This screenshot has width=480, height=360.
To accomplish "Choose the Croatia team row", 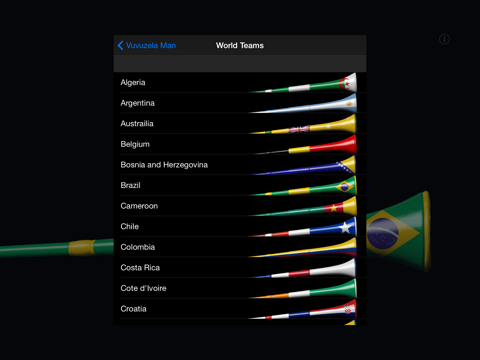I will (x=240, y=309).
